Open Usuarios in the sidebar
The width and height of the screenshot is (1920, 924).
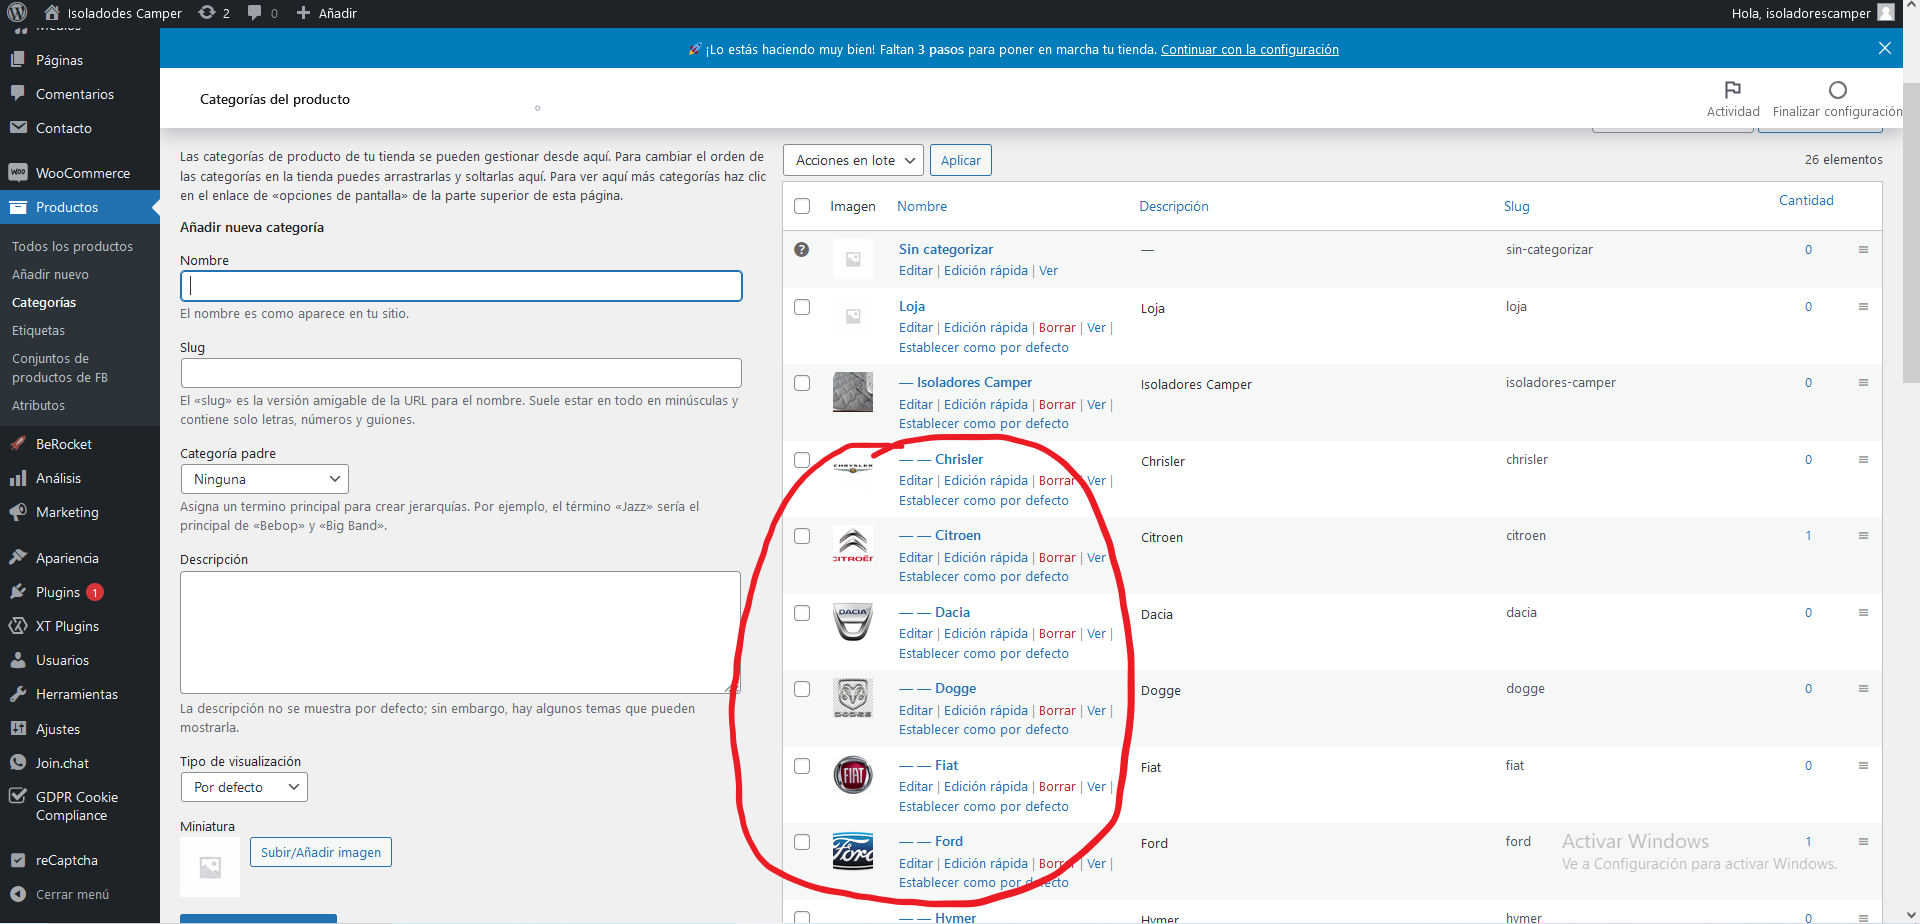click(80, 660)
